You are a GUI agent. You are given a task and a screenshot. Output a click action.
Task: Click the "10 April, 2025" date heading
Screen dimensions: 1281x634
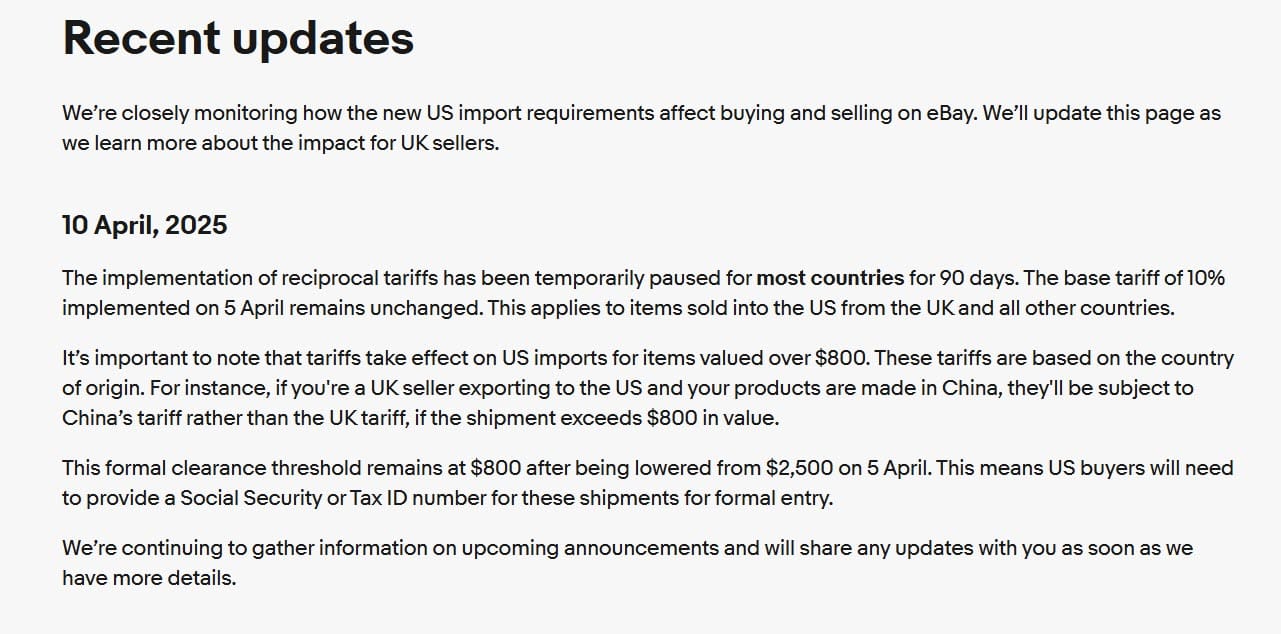tap(144, 225)
